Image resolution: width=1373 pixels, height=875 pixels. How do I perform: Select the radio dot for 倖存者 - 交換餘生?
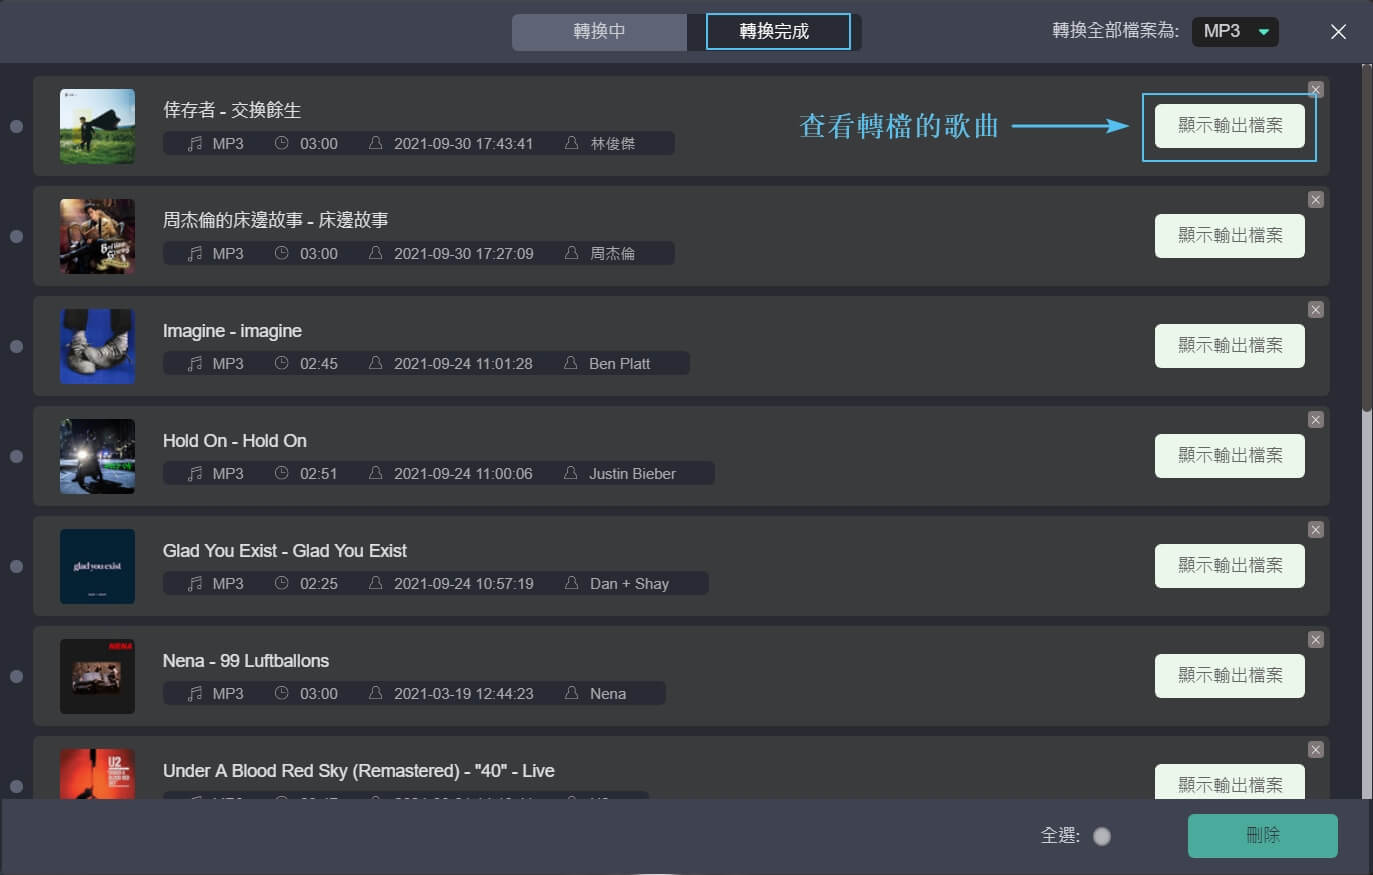pyautogui.click(x=16, y=126)
